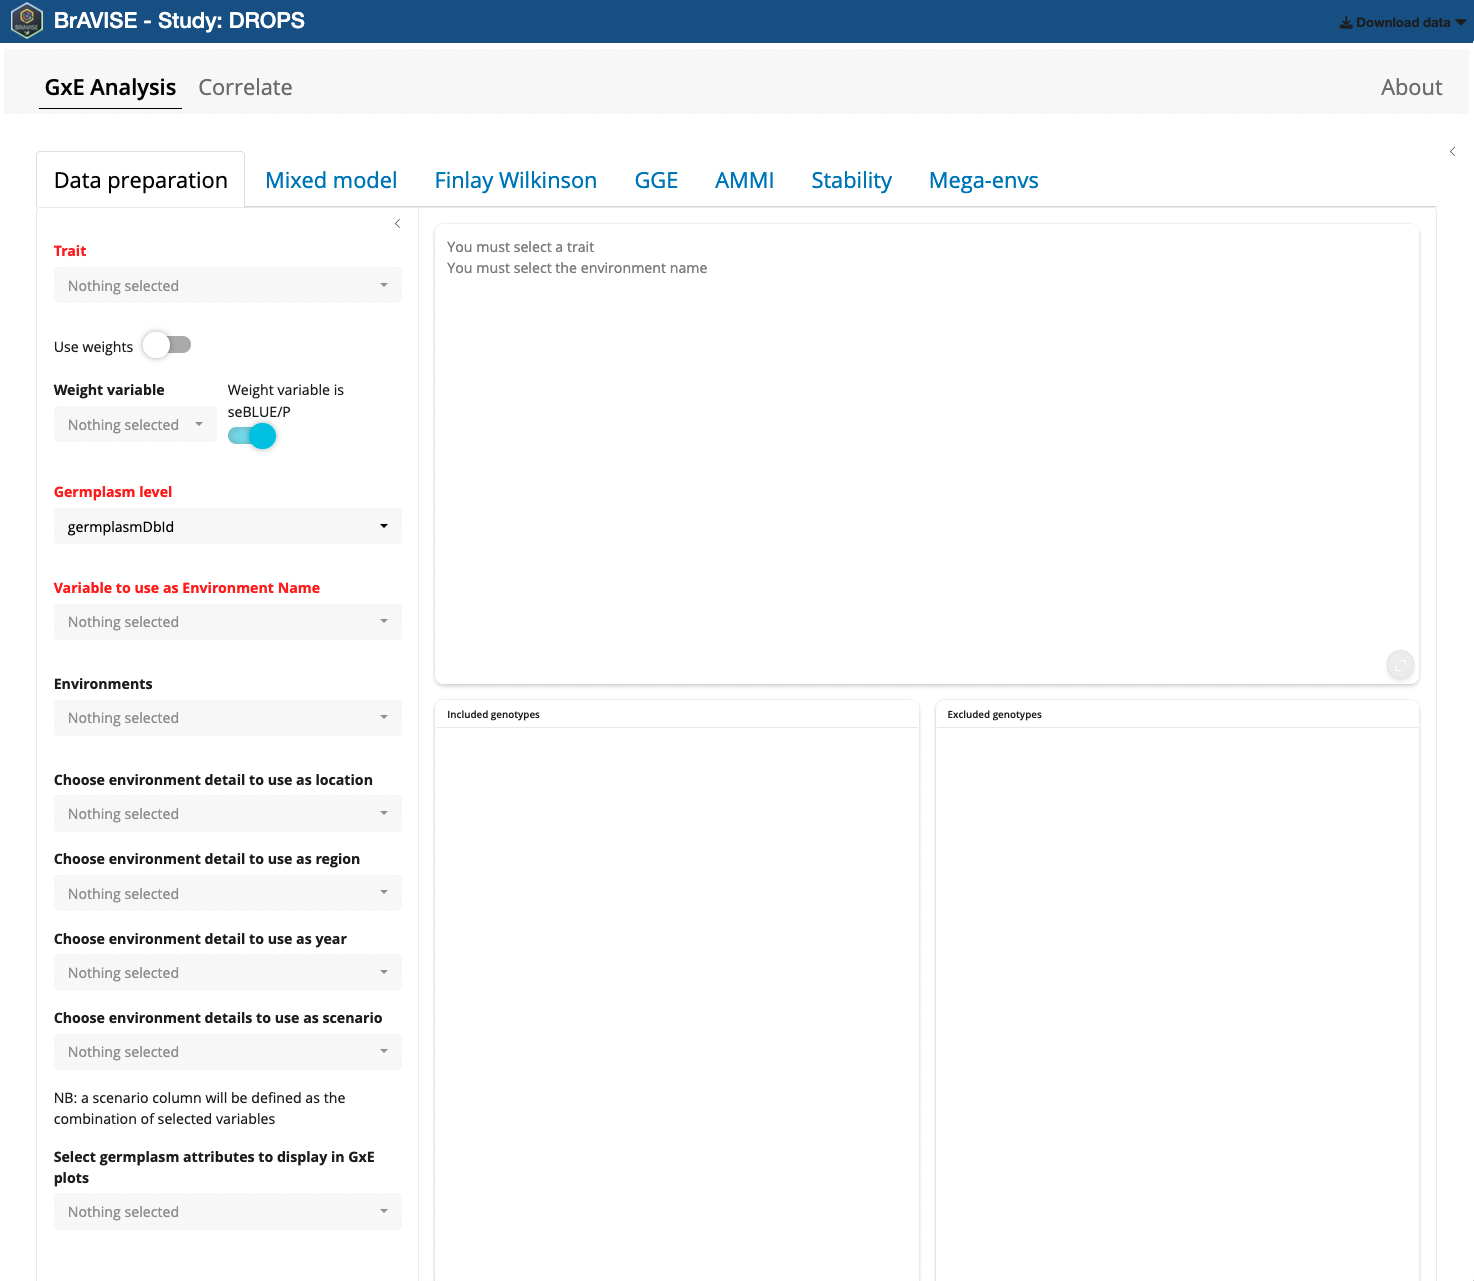Viewport: 1474px width, 1281px height.
Task: Open the Trait dropdown
Action: pos(228,286)
